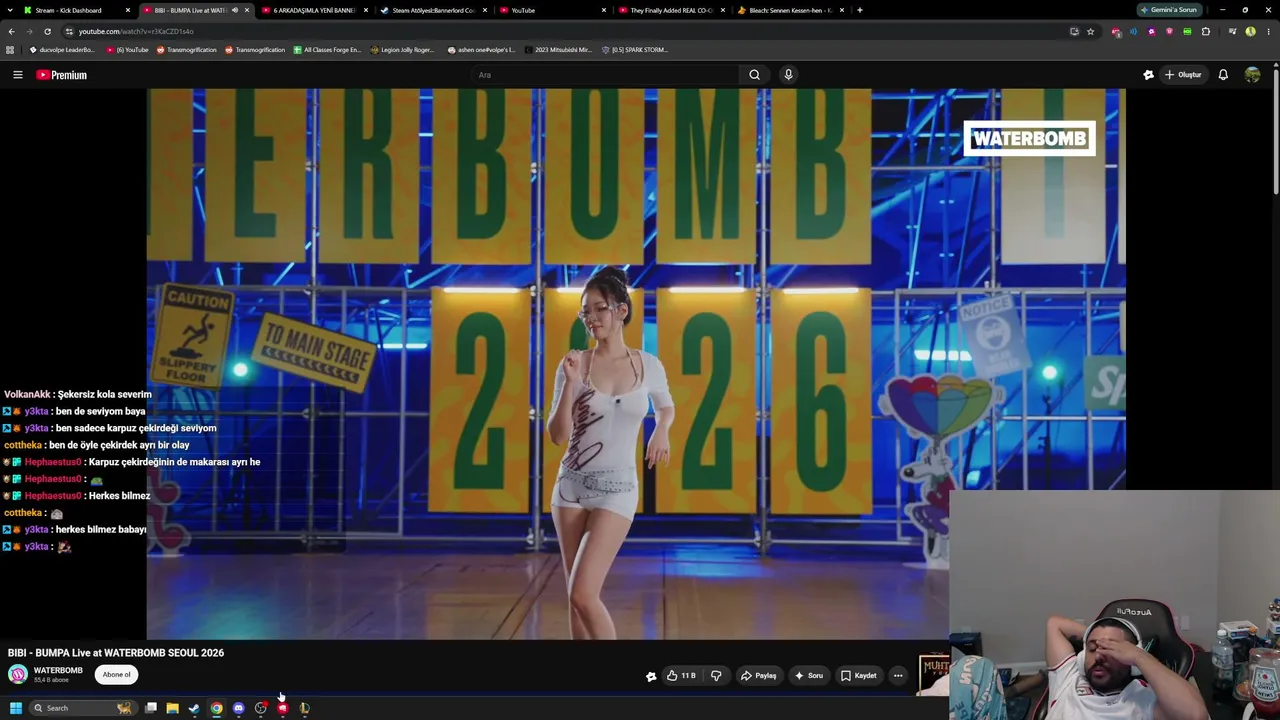The height and width of the screenshot is (720, 1280).
Task: Switch to They Finally Added REAL CO-OP tab
Action: (x=670, y=10)
